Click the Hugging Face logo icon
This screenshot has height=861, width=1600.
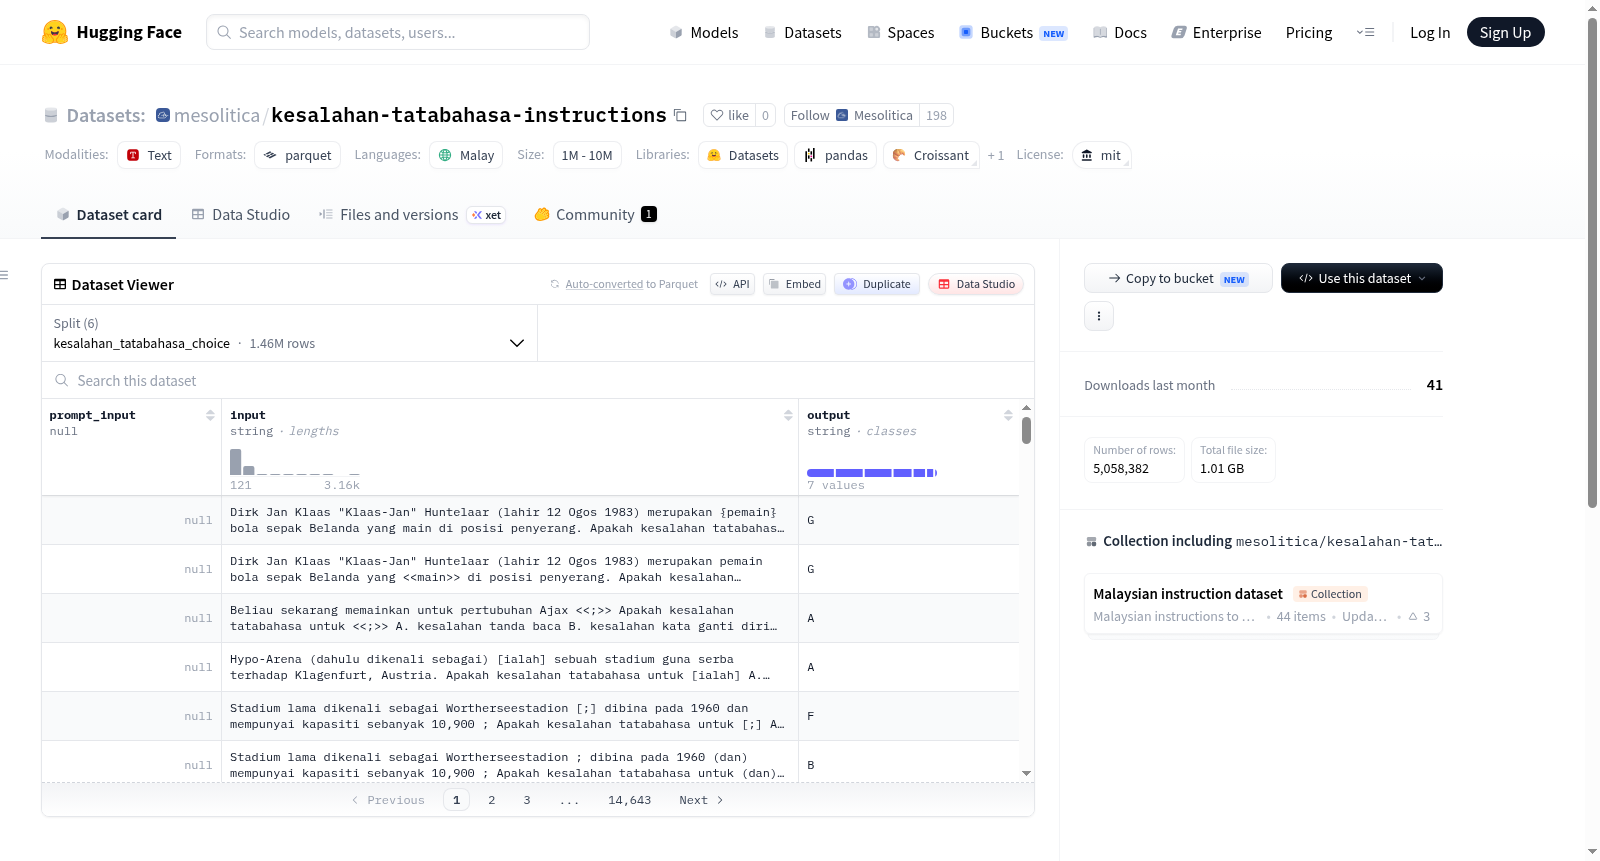(55, 32)
